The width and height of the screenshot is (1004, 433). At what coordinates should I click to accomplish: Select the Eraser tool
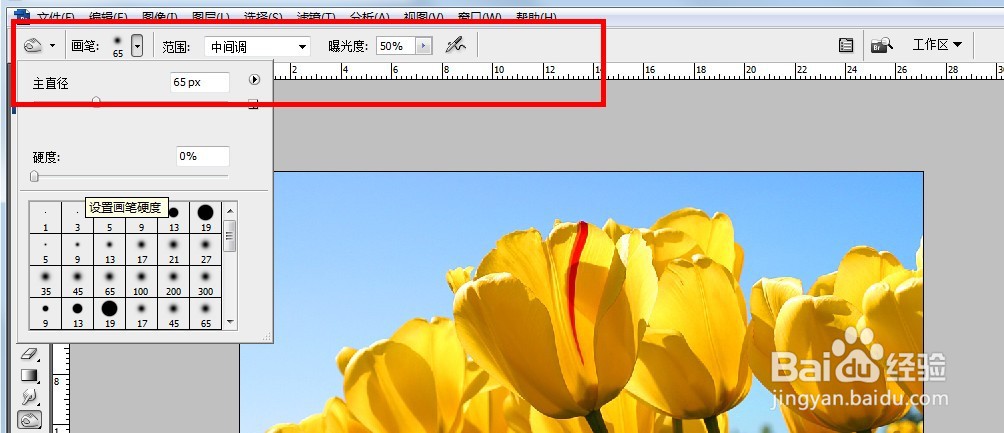pos(31,354)
